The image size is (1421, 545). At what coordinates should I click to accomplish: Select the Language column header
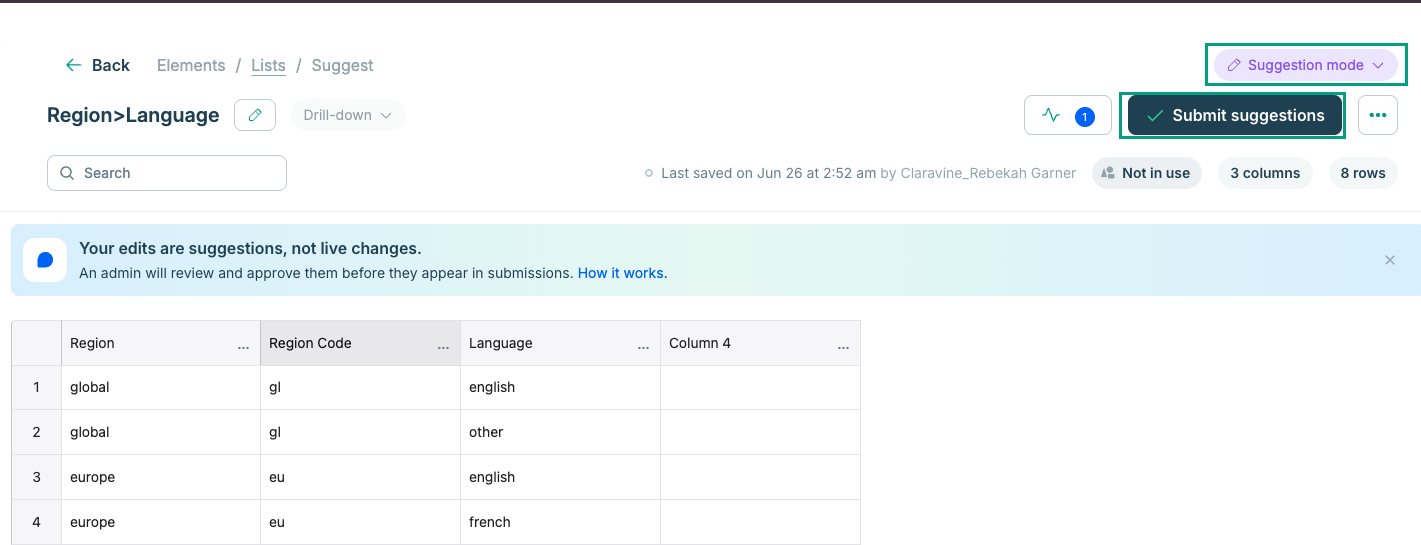tap(561, 343)
